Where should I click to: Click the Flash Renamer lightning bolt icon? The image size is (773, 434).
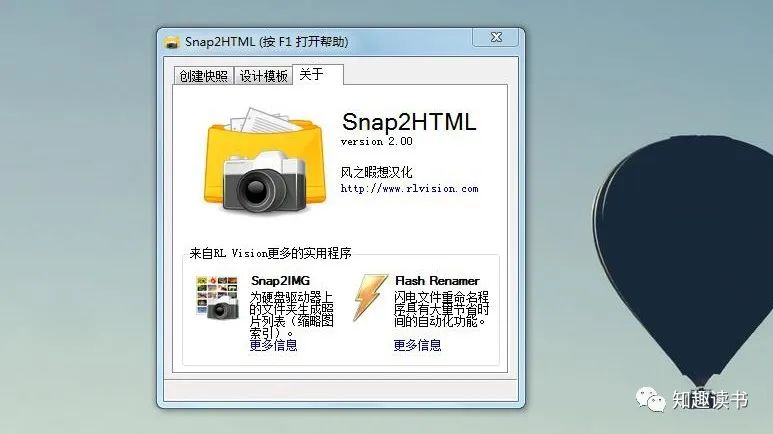click(369, 297)
